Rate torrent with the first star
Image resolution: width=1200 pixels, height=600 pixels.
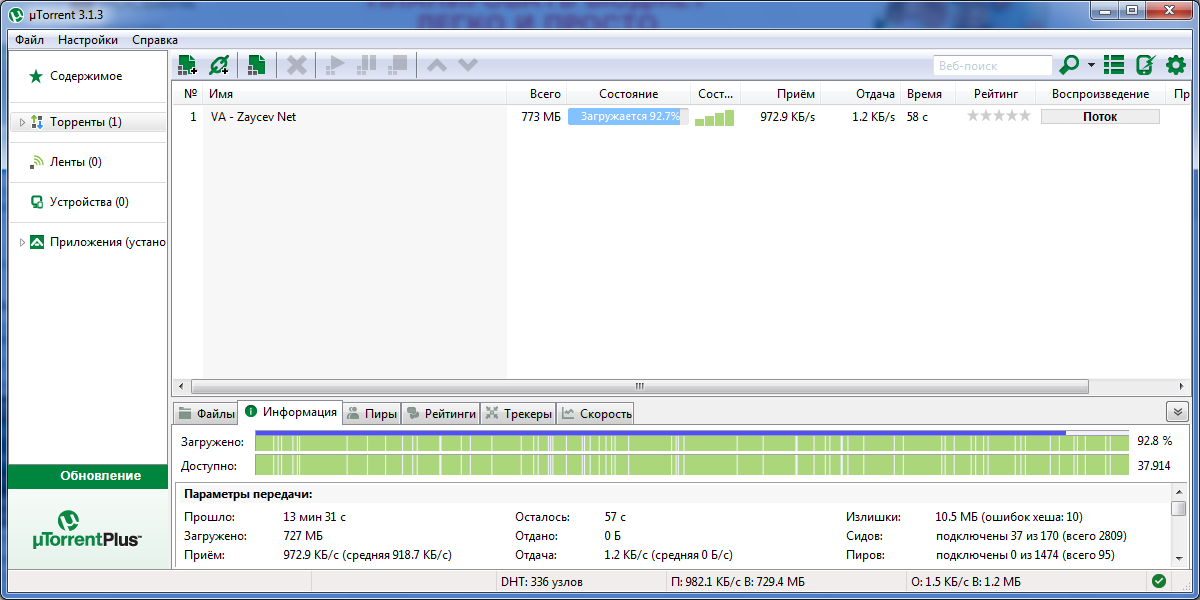[x=973, y=116]
